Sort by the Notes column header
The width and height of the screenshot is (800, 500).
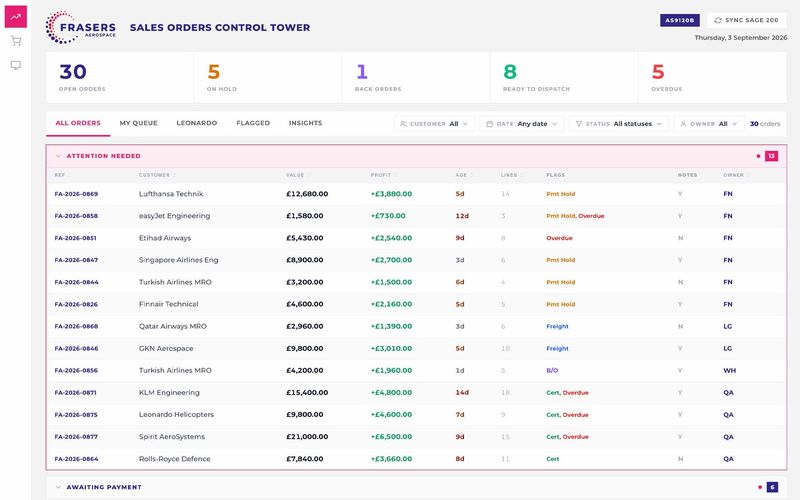click(687, 175)
